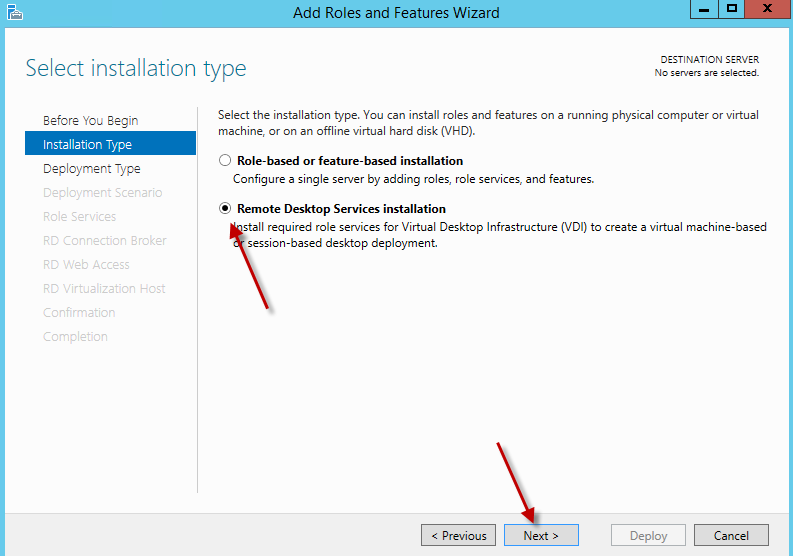Open the Before You Begin step
793x556 pixels.
pyautogui.click(x=91, y=121)
